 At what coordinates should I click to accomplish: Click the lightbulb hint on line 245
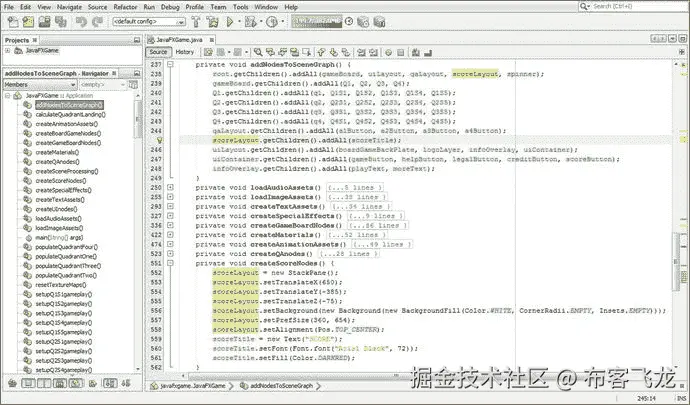[x=159, y=140]
